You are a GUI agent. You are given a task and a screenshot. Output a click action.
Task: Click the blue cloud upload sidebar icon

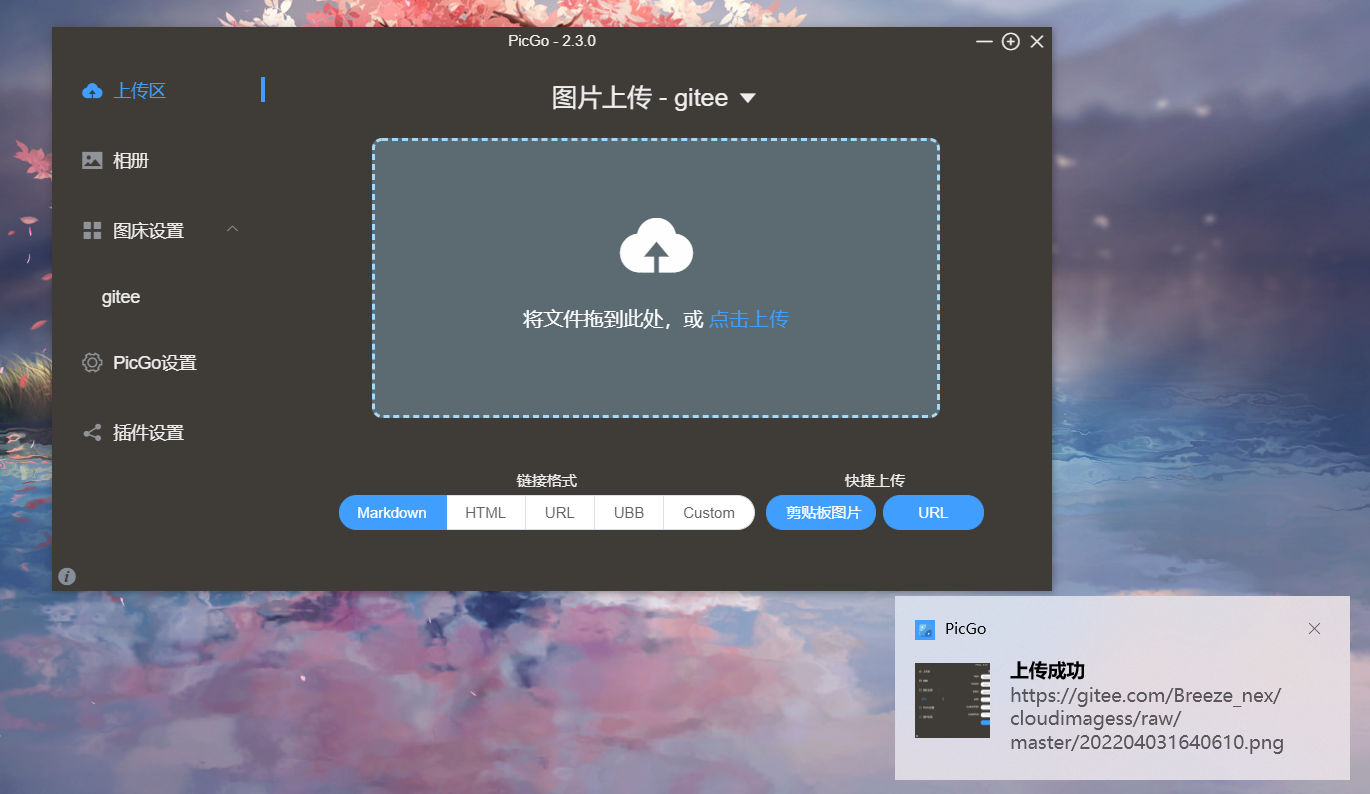pos(92,91)
